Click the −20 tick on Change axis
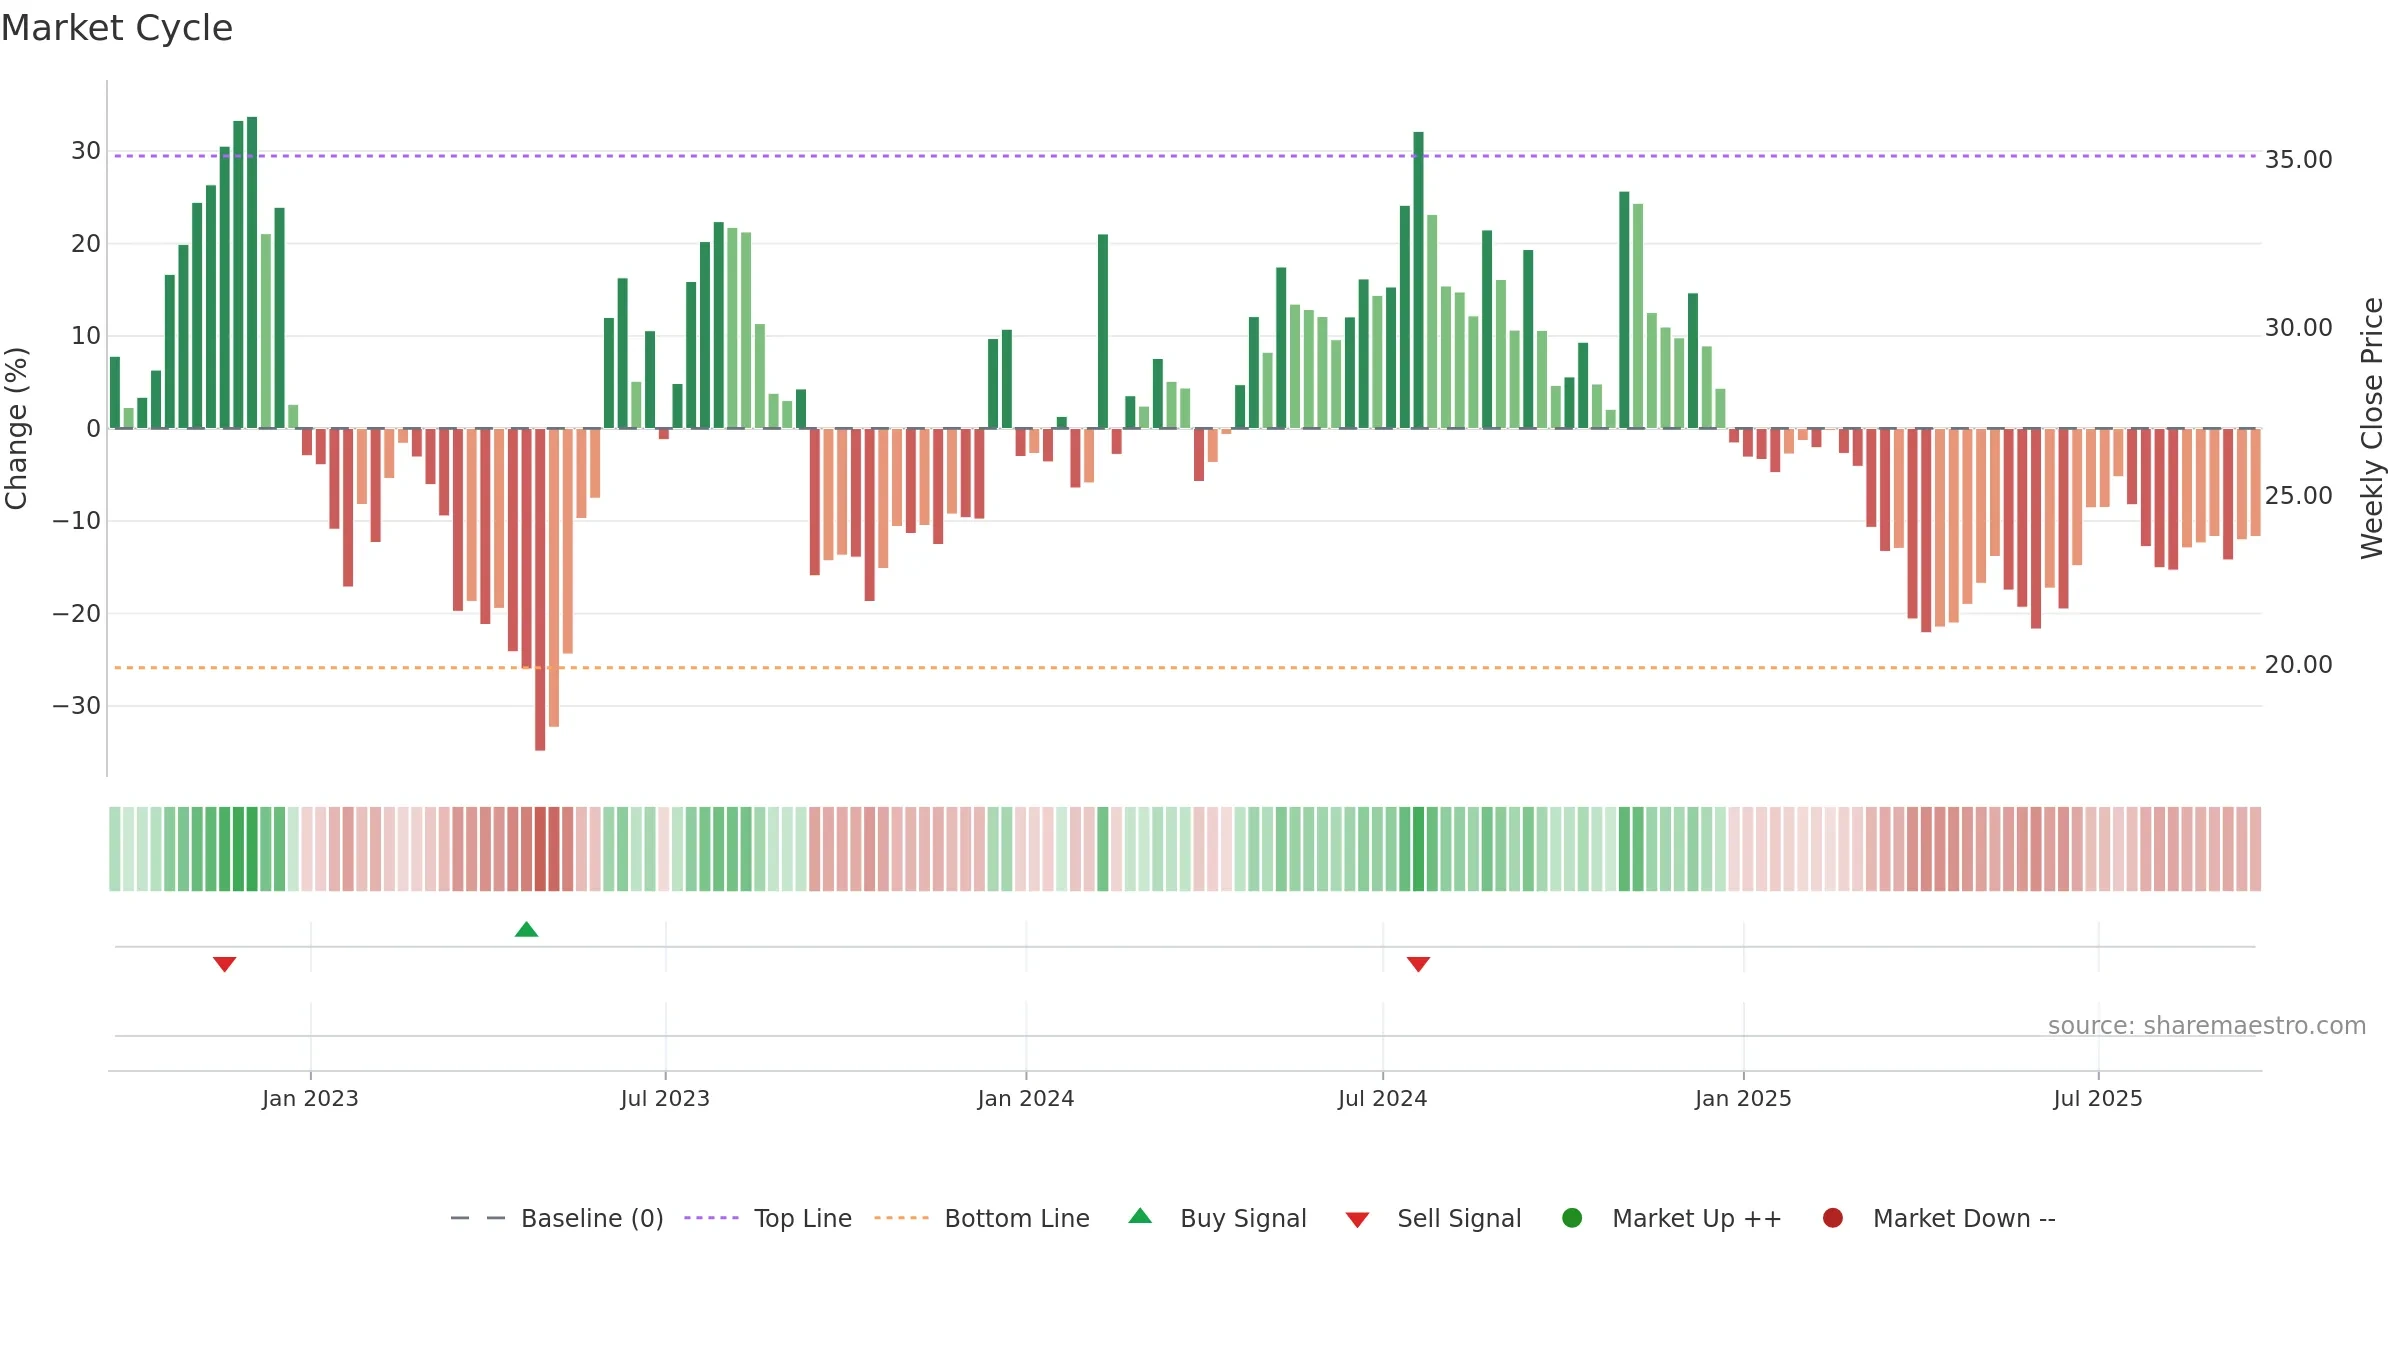The width and height of the screenshot is (2400, 1350). point(77,613)
